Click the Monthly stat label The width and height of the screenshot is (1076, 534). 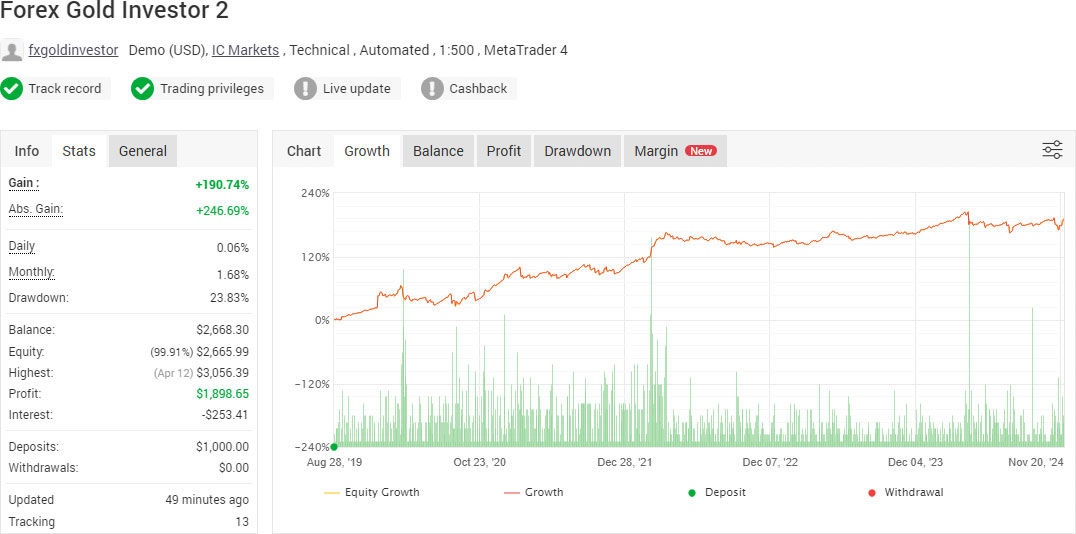[32, 272]
